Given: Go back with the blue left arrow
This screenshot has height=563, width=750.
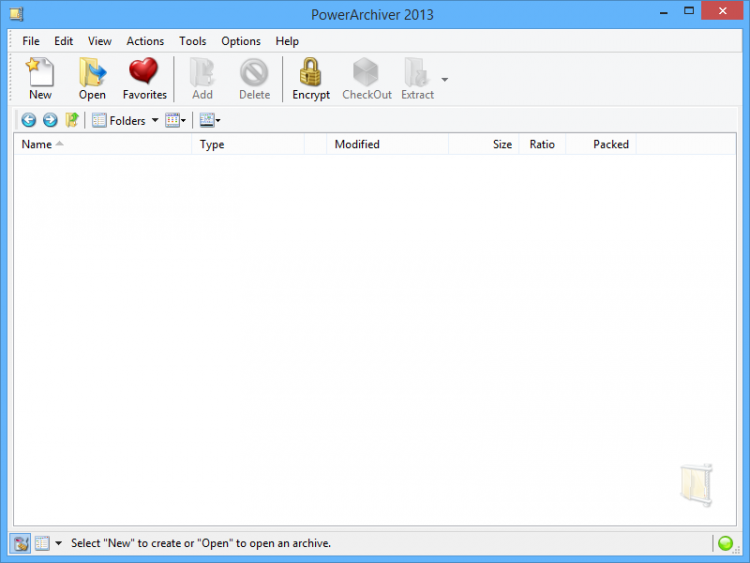Looking at the screenshot, I should click(29, 120).
